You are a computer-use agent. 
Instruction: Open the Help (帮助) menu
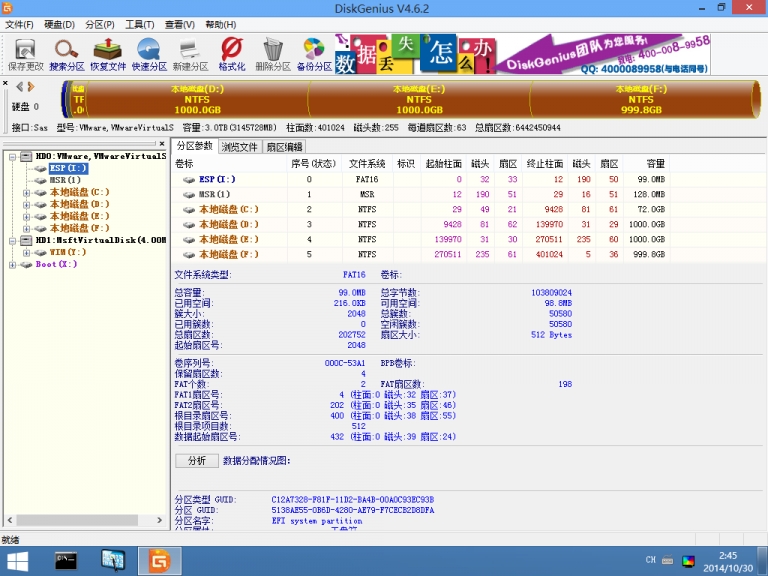[x=220, y=24]
